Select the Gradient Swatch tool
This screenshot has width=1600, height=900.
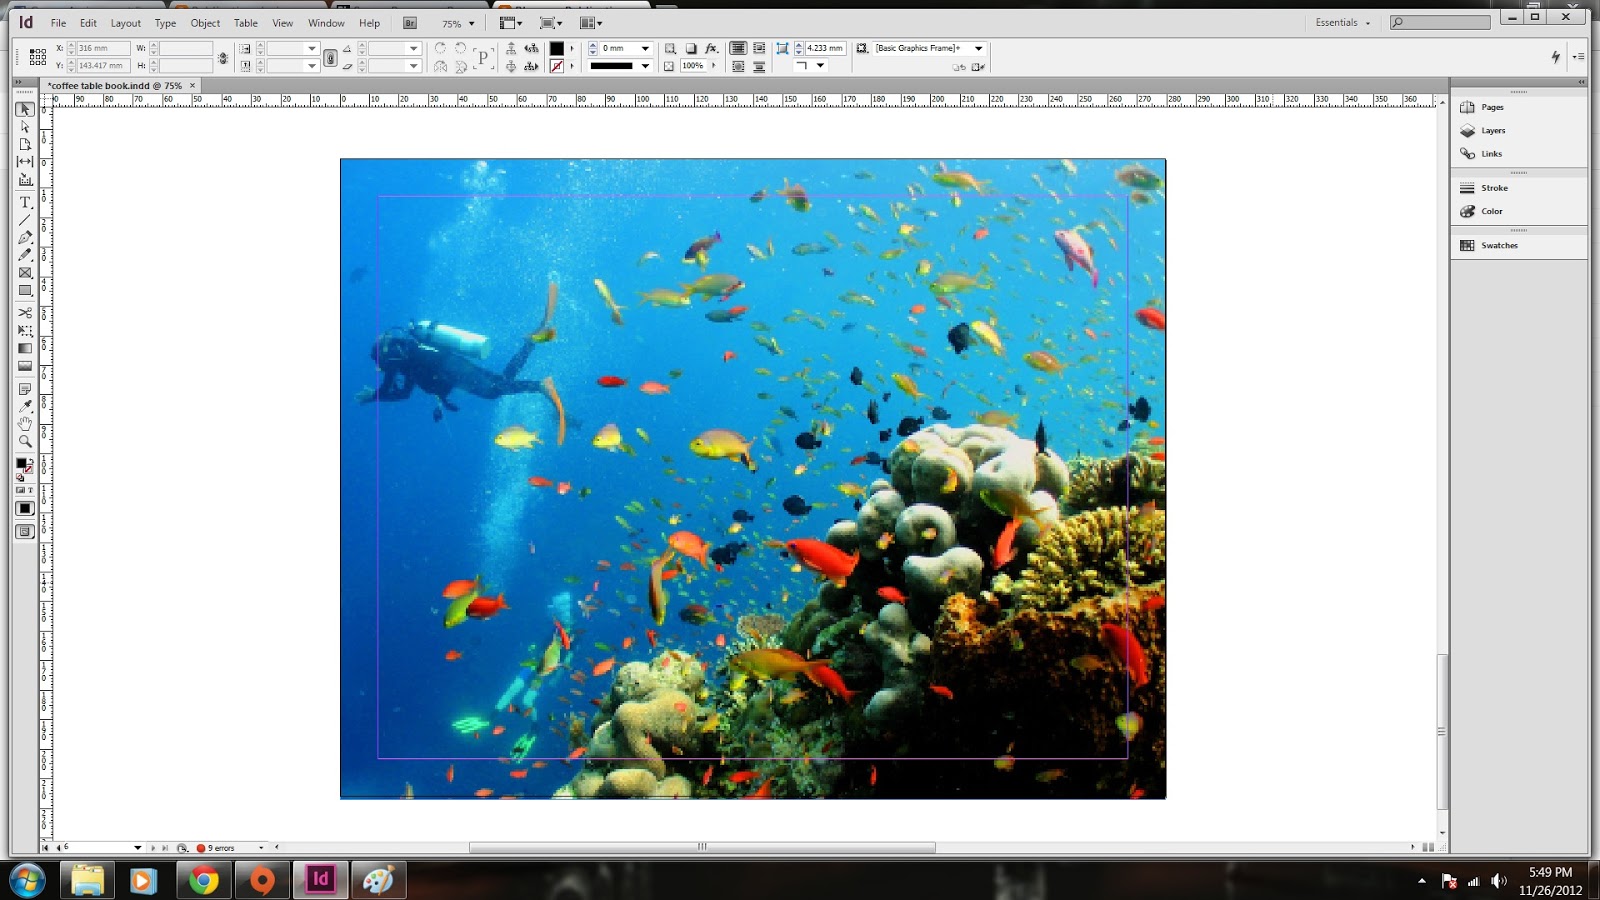pyautogui.click(x=25, y=349)
